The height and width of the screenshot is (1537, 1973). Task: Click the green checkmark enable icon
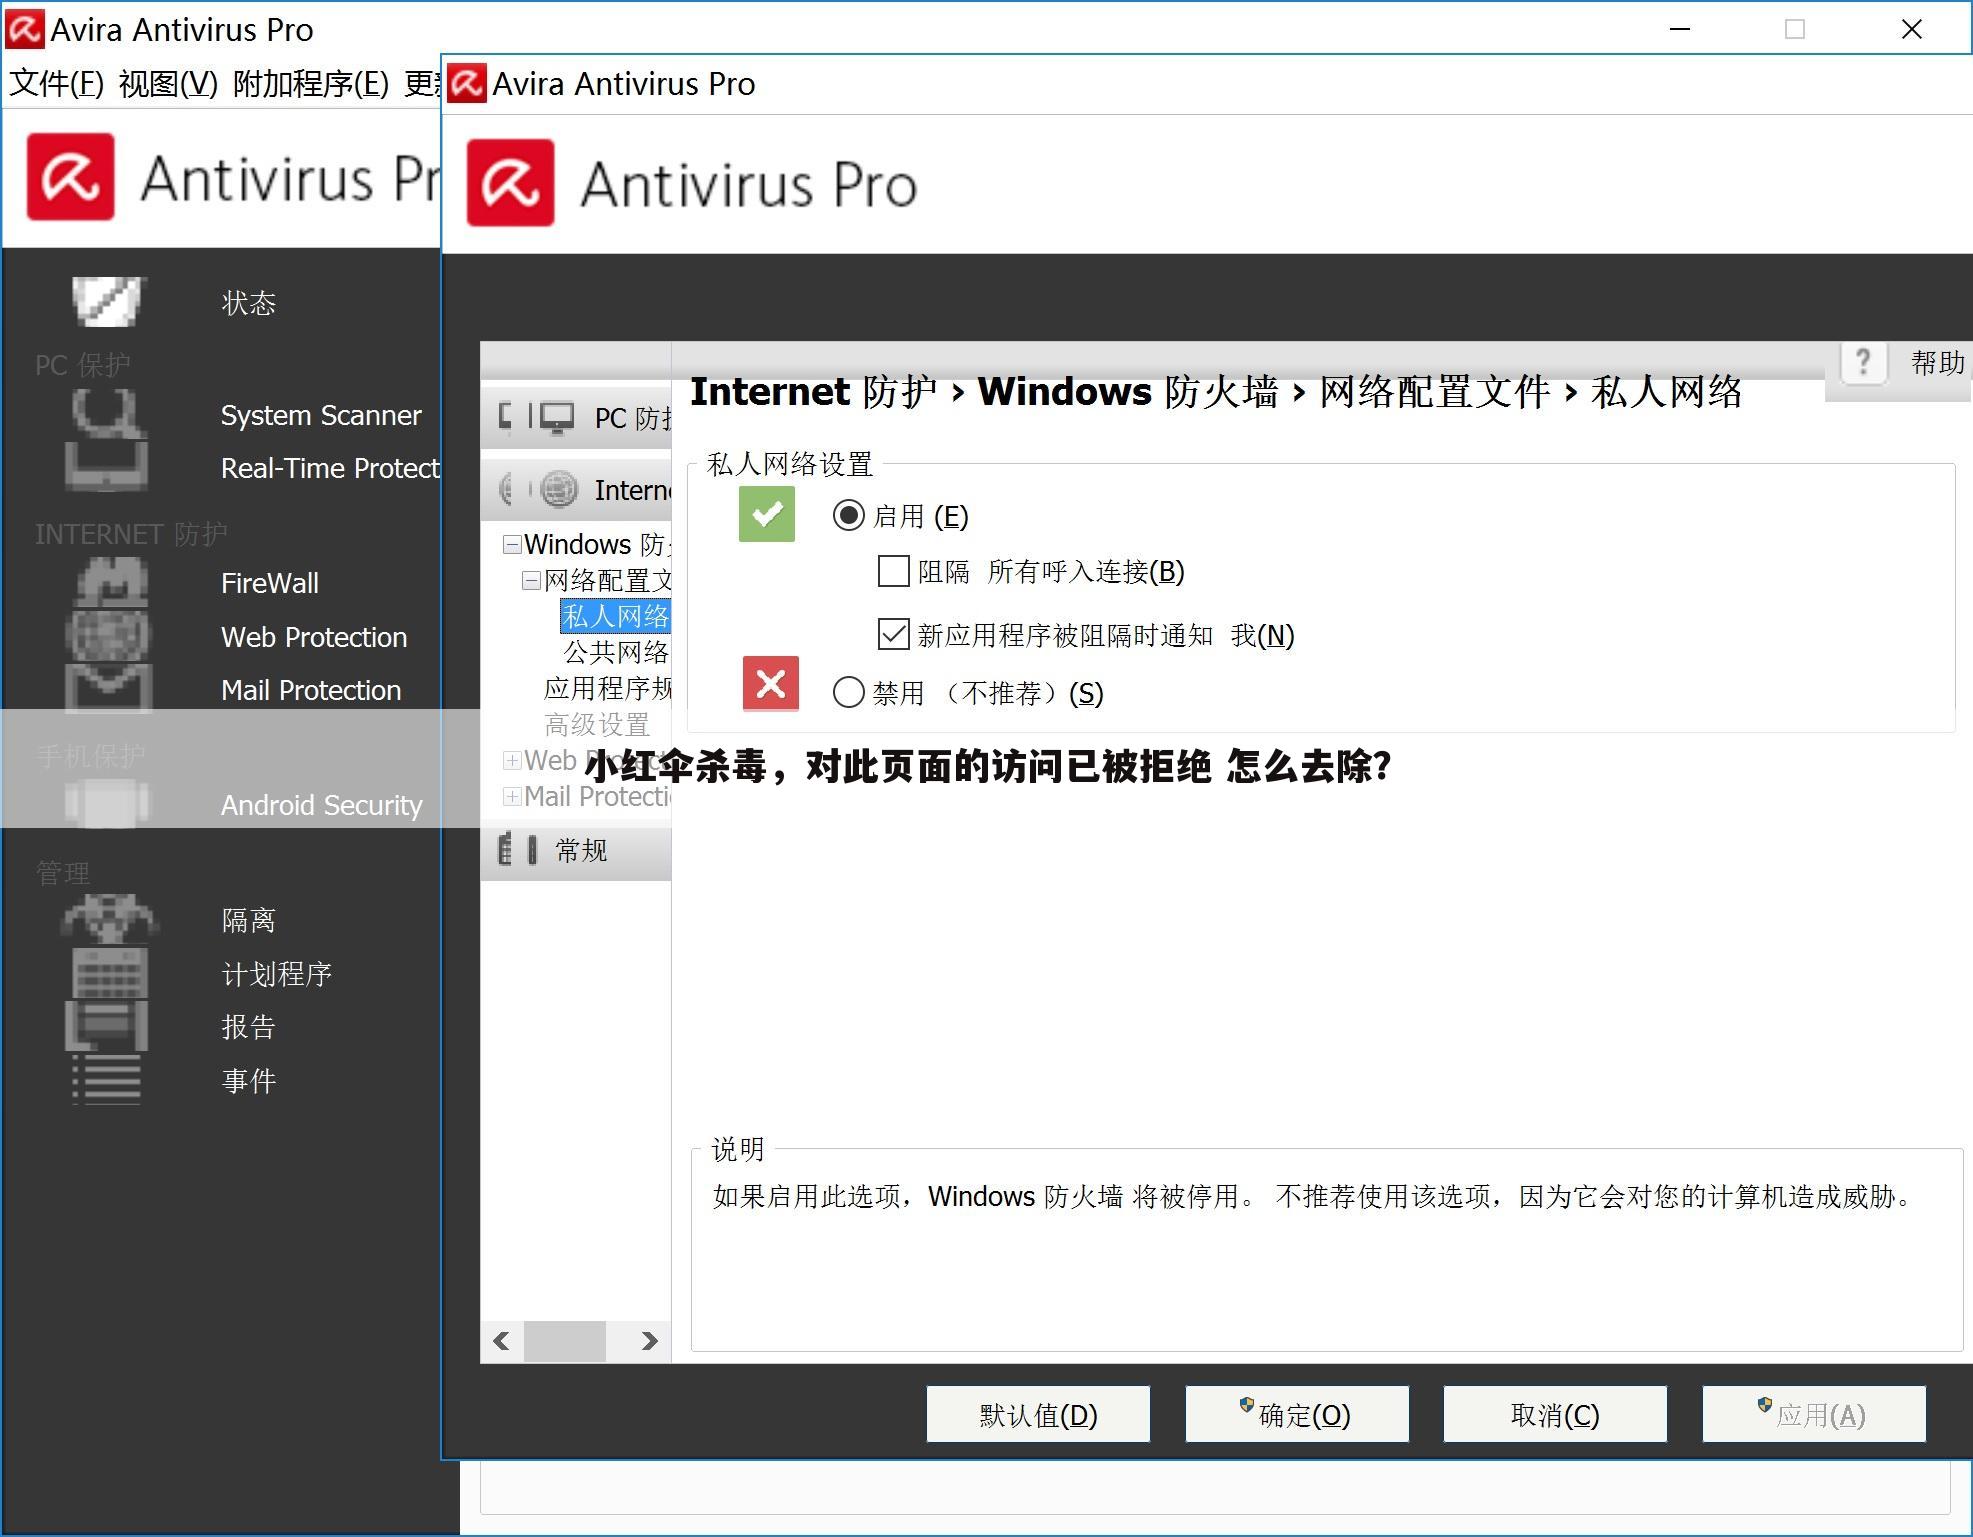pos(767,514)
